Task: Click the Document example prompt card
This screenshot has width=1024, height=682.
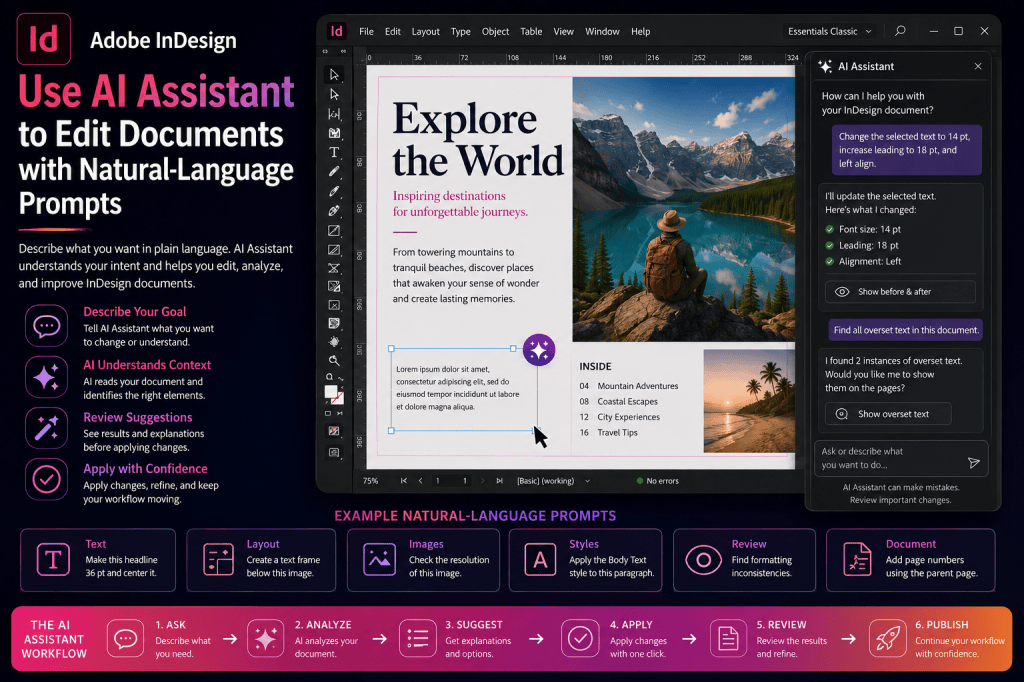Action: (910, 560)
